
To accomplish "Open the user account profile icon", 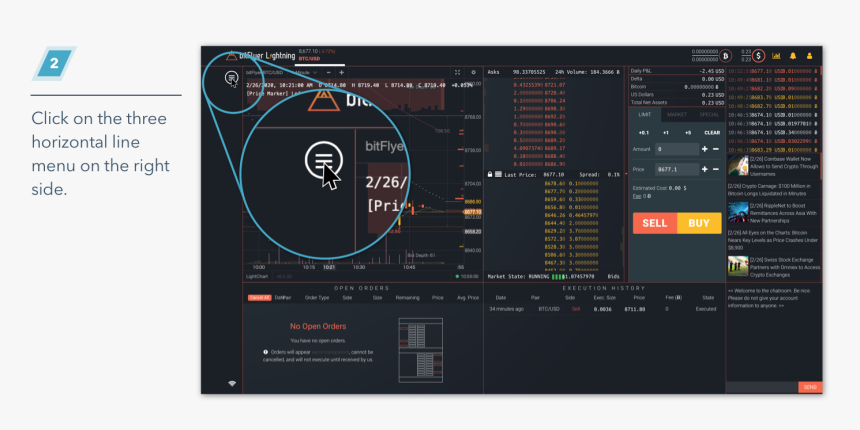I will tap(810, 56).
